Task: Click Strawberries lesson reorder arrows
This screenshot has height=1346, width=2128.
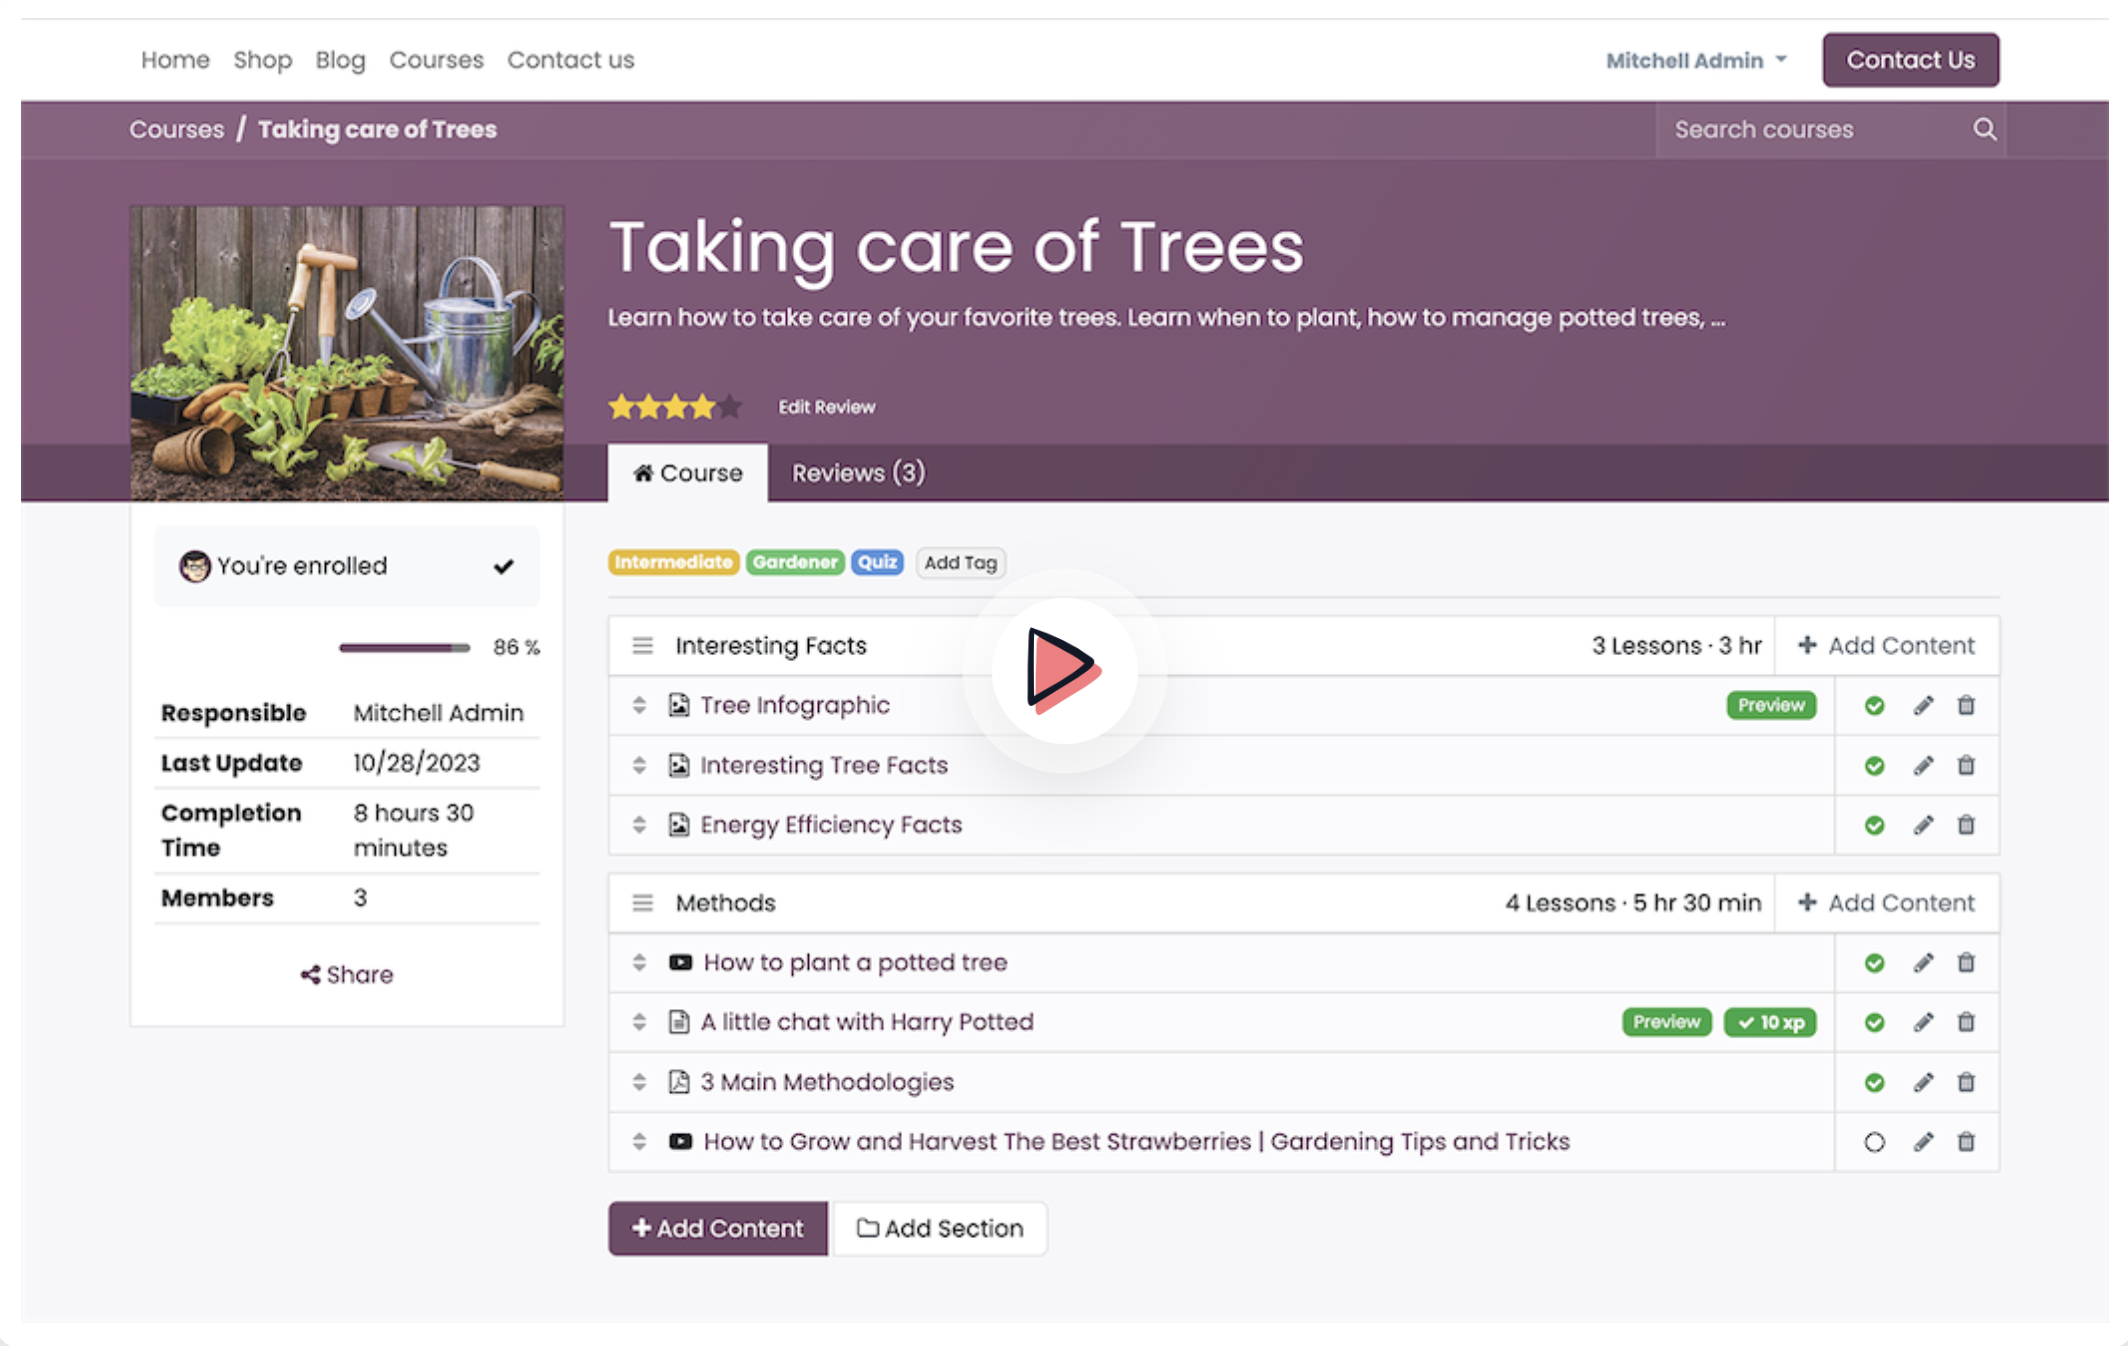Action: [x=639, y=1141]
